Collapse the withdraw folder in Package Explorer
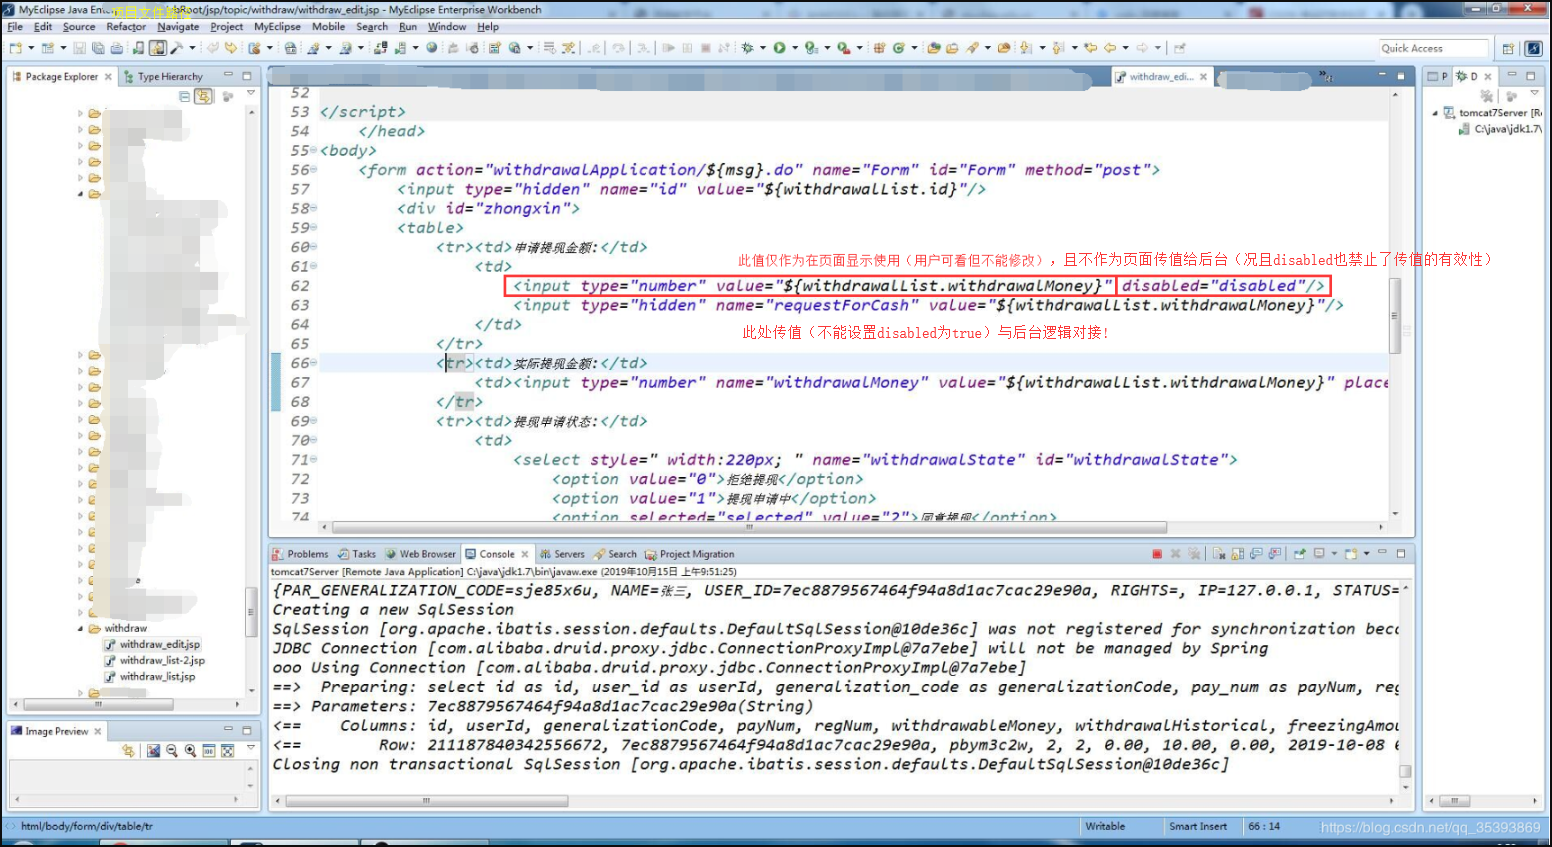1552x847 pixels. [x=81, y=628]
